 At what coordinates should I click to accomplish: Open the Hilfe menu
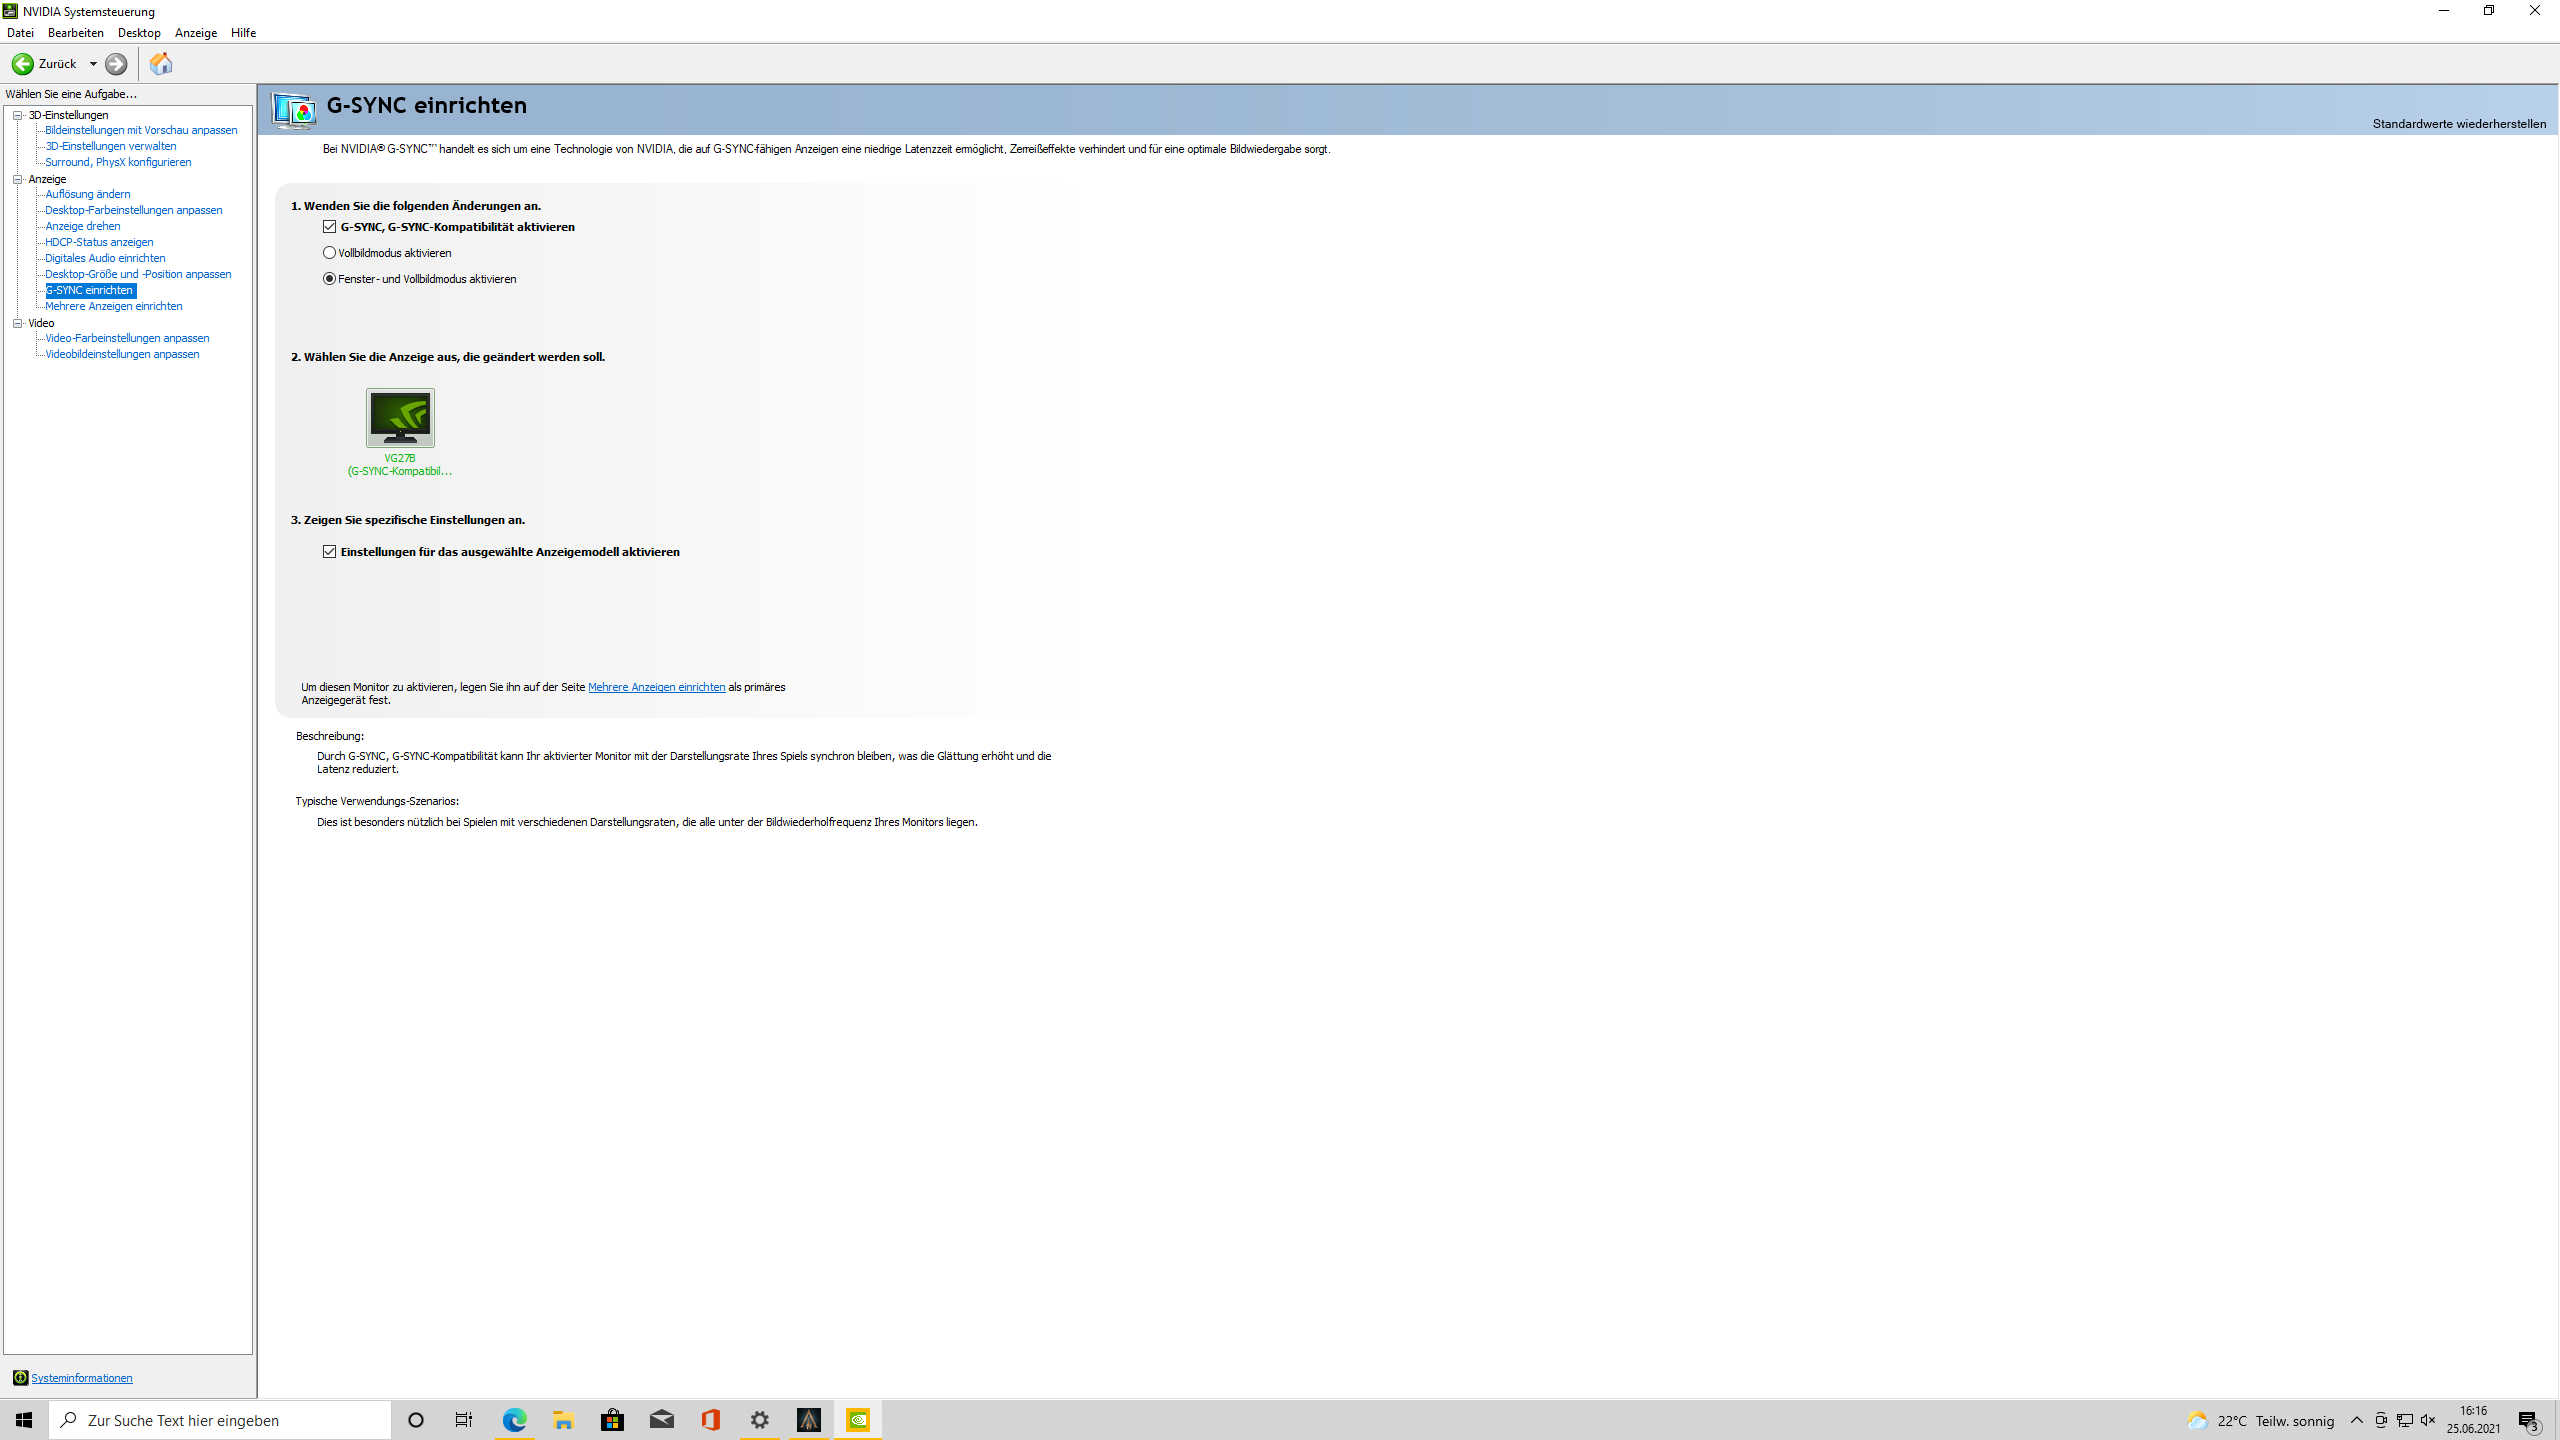[243, 33]
